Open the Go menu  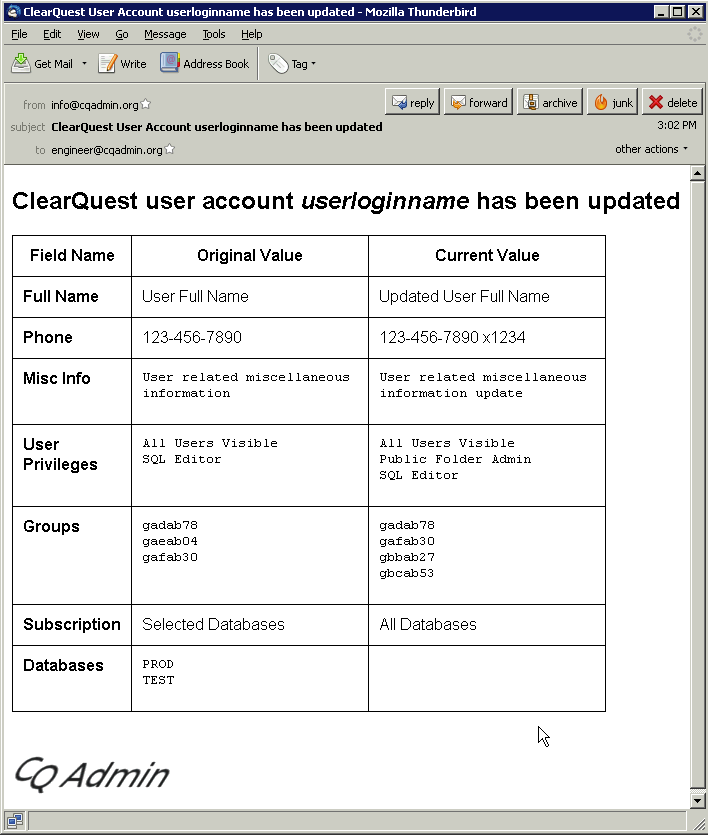(x=122, y=34)
